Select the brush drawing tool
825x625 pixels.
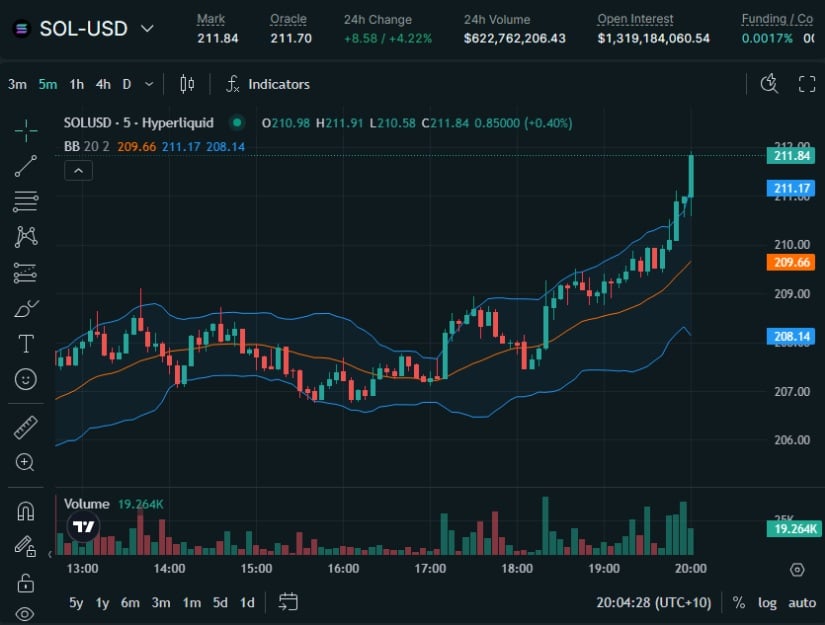coord(26,309)
